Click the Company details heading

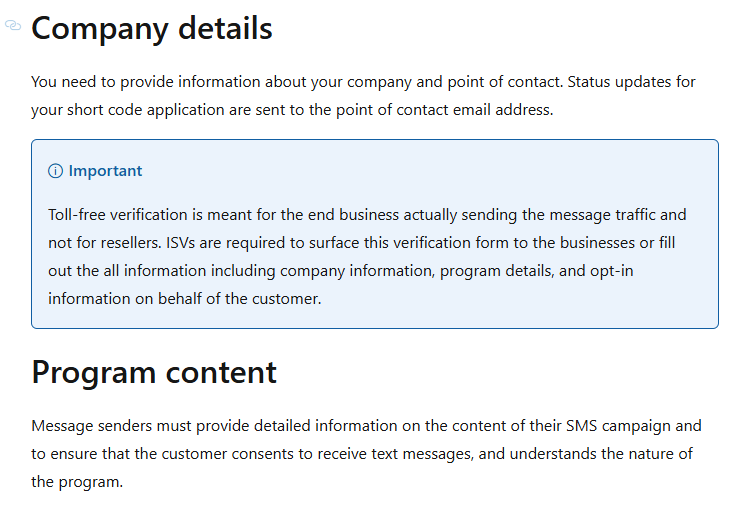152,28
